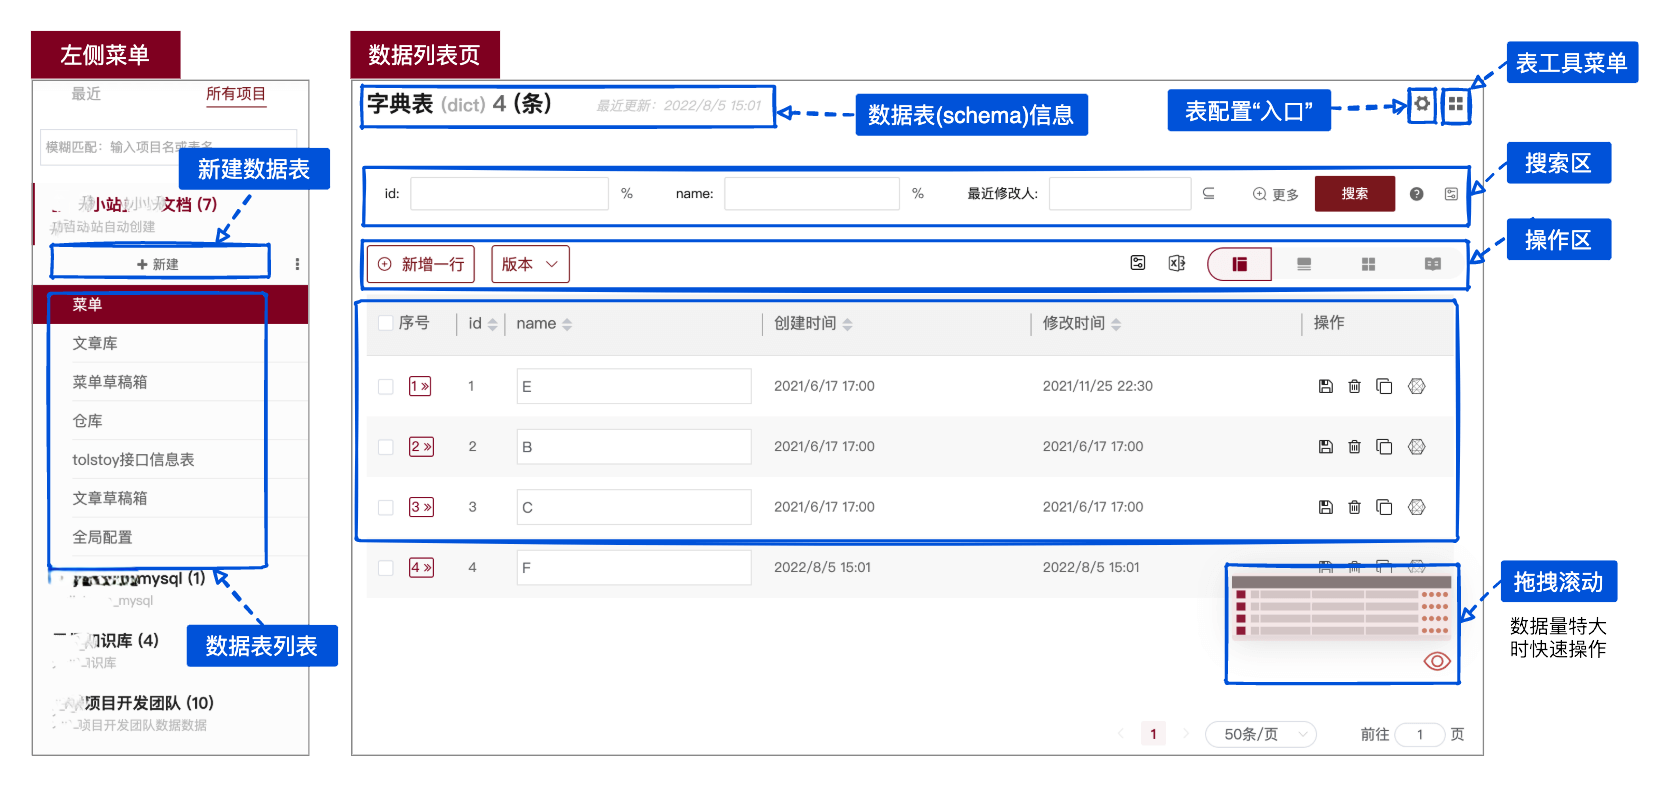The height and width of the screenshot is (786, 1670).
Task: Switch to the 最近 tab
Action: click(86, 93)
